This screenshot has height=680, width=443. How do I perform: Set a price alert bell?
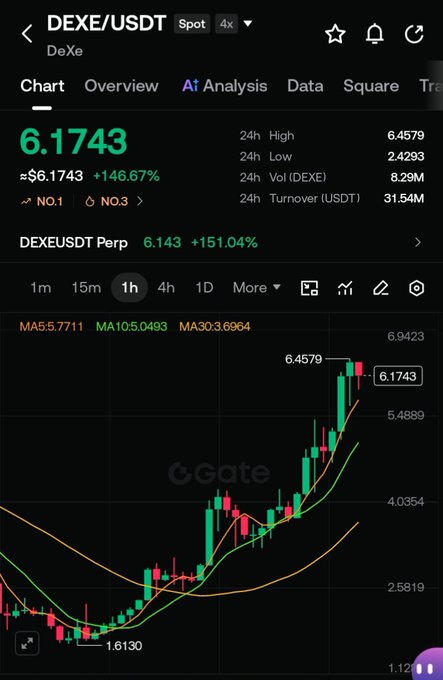click(375, 34)
